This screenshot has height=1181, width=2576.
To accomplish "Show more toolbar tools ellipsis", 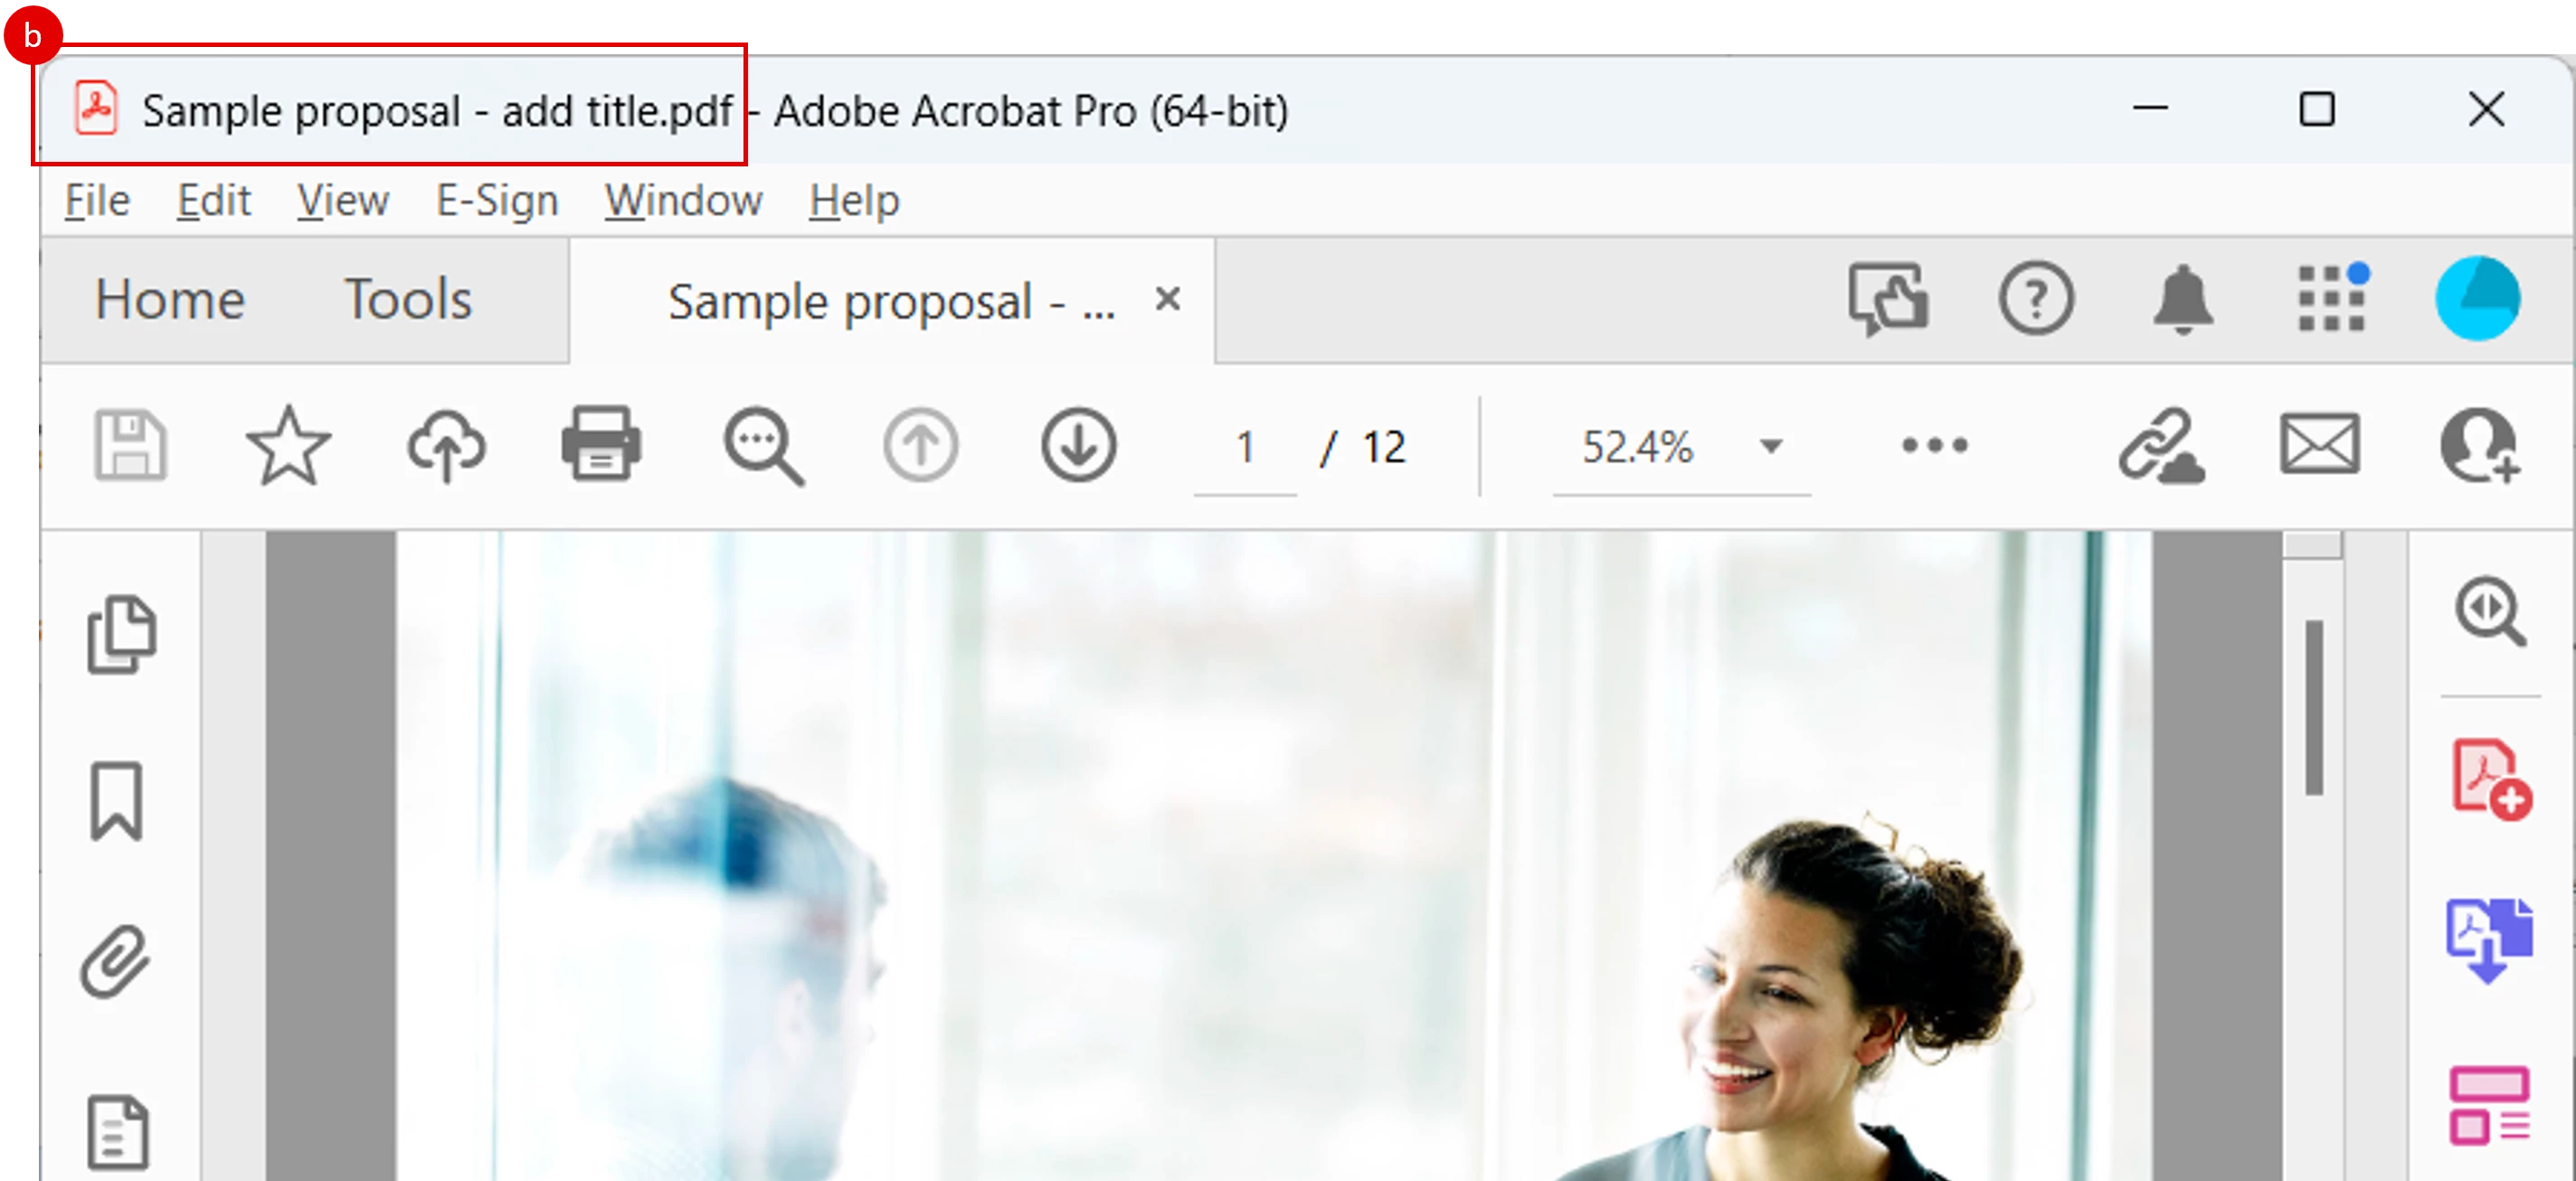I will (1934, 445).
